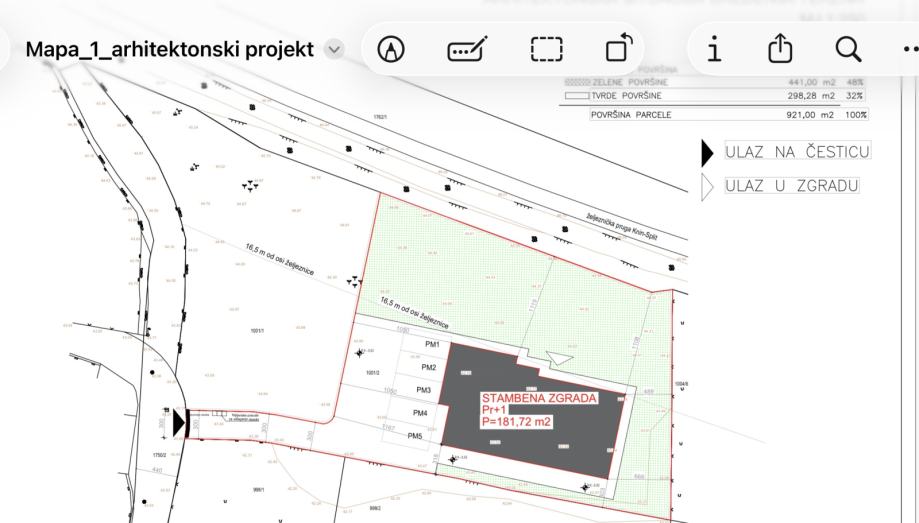Click the 298,28 m2 value
This screenshot has height=523, width=919.
[811, 96]
